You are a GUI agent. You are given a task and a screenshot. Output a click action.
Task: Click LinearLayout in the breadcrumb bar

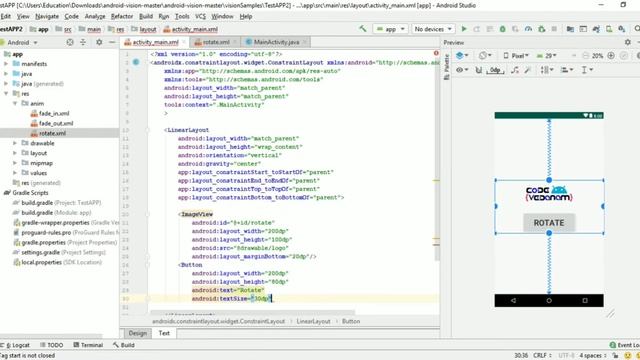coord(313,321)
